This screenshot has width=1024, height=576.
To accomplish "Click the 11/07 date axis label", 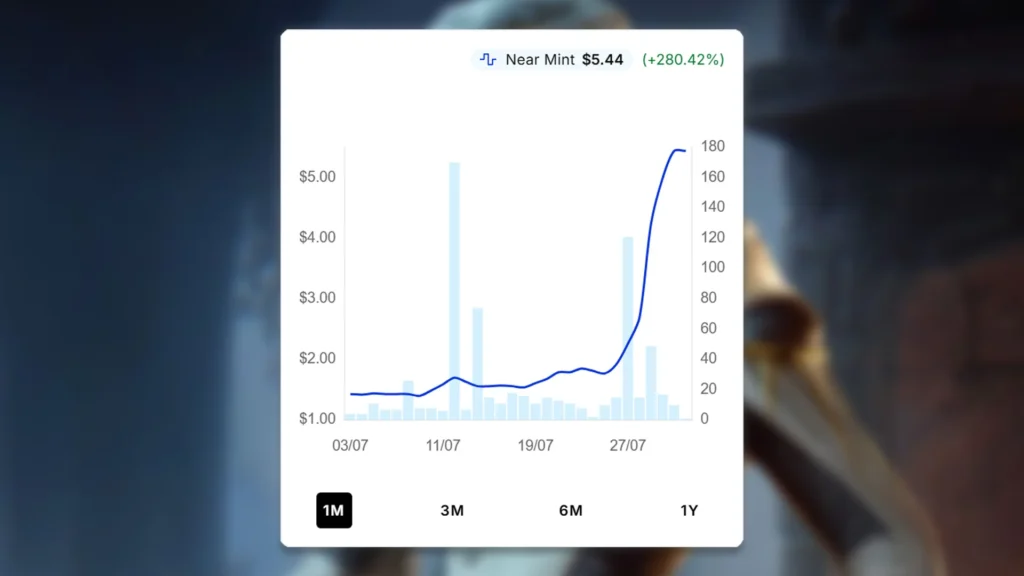I will (x=443, y=445).
